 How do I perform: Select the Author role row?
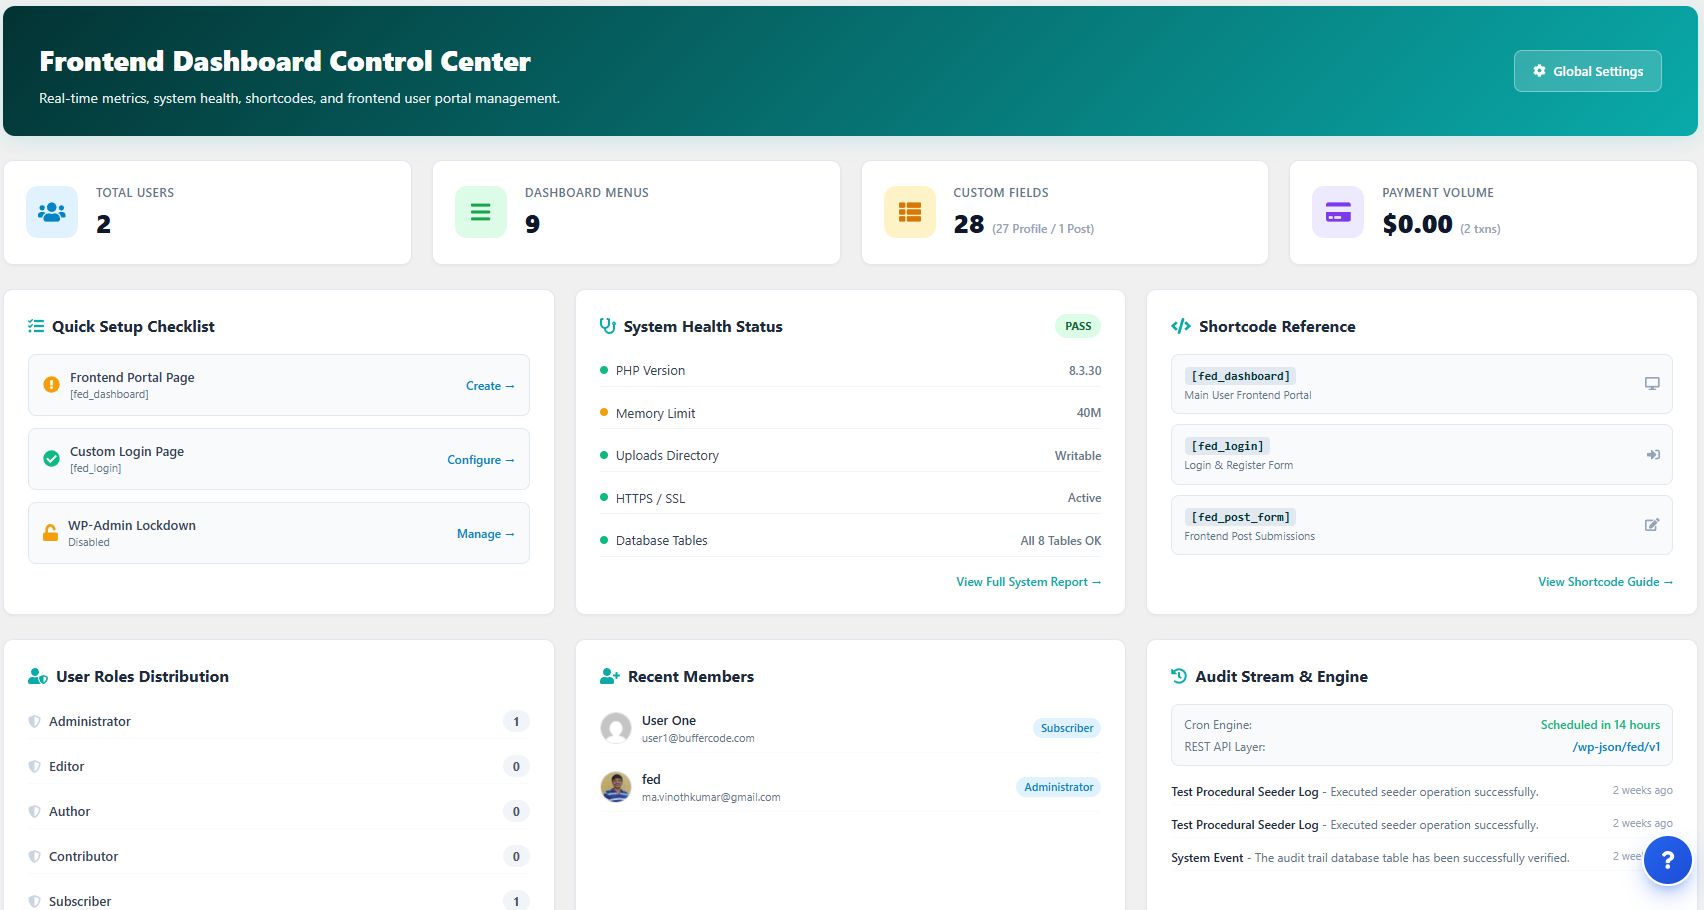click(x=279, y=811)
